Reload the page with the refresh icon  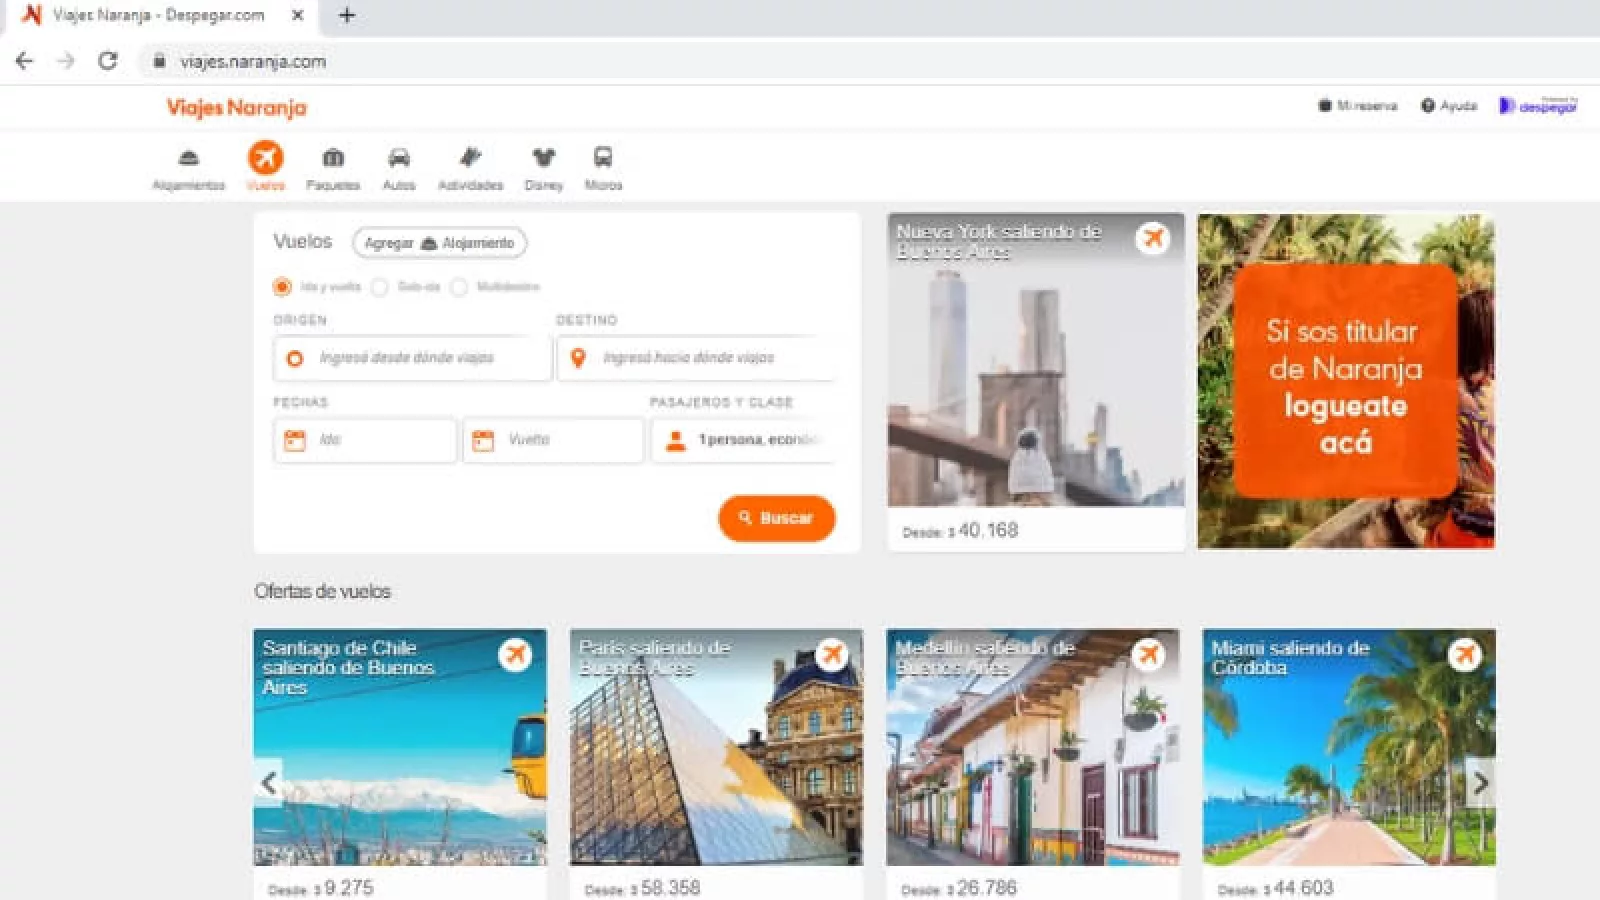click(108, 61)
